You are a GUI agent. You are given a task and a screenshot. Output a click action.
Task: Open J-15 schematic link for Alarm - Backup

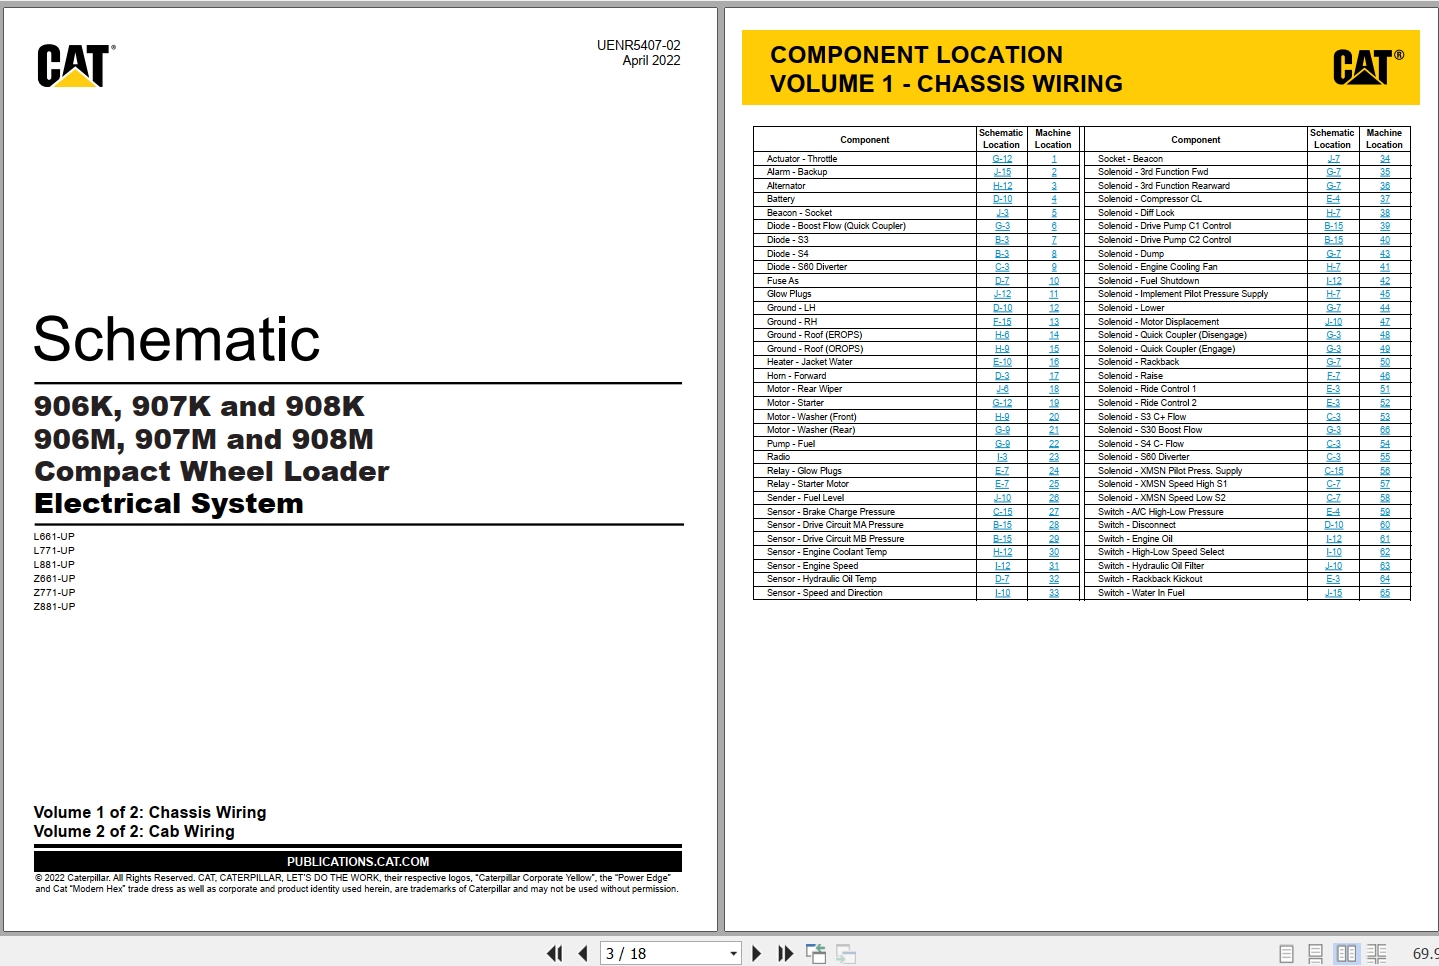[1002, 172]
